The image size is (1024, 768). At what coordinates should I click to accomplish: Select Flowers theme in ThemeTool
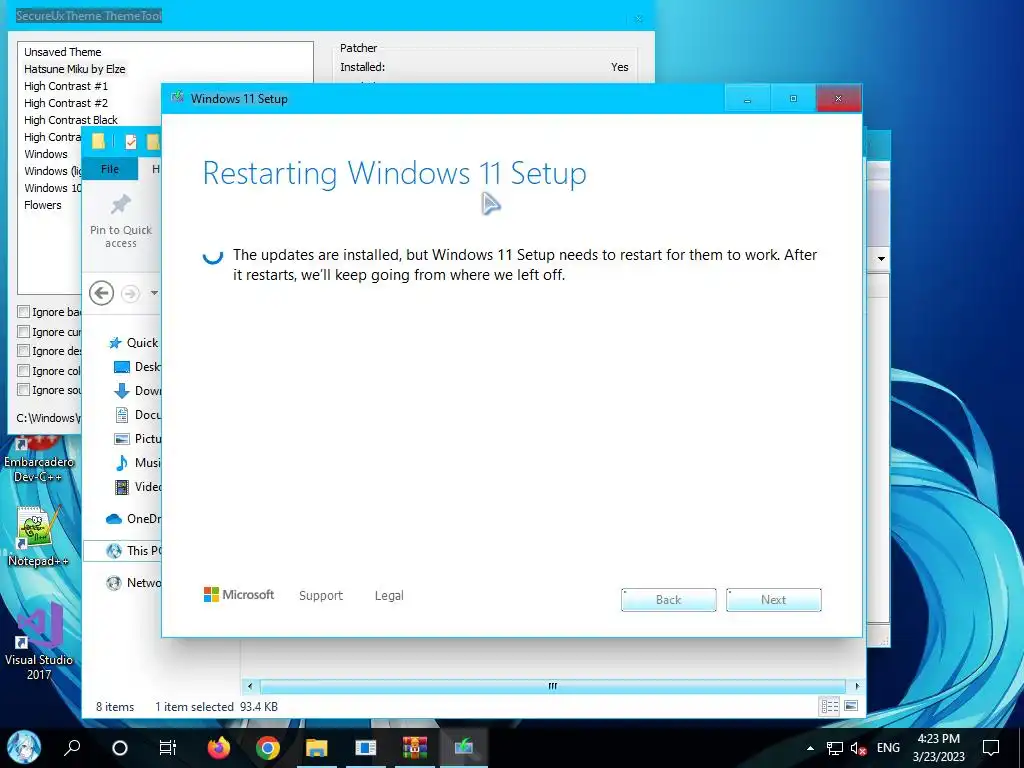(42, 204)
